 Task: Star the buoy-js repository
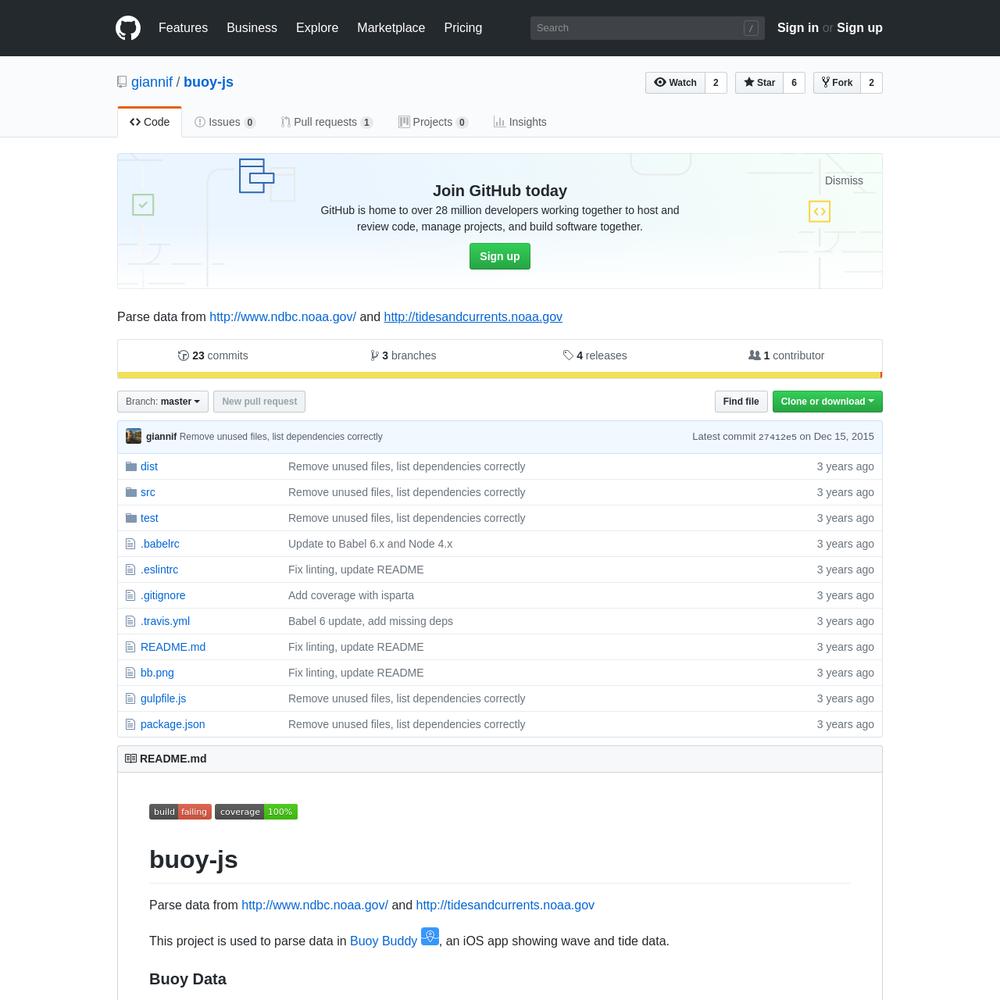click(760, 83)
